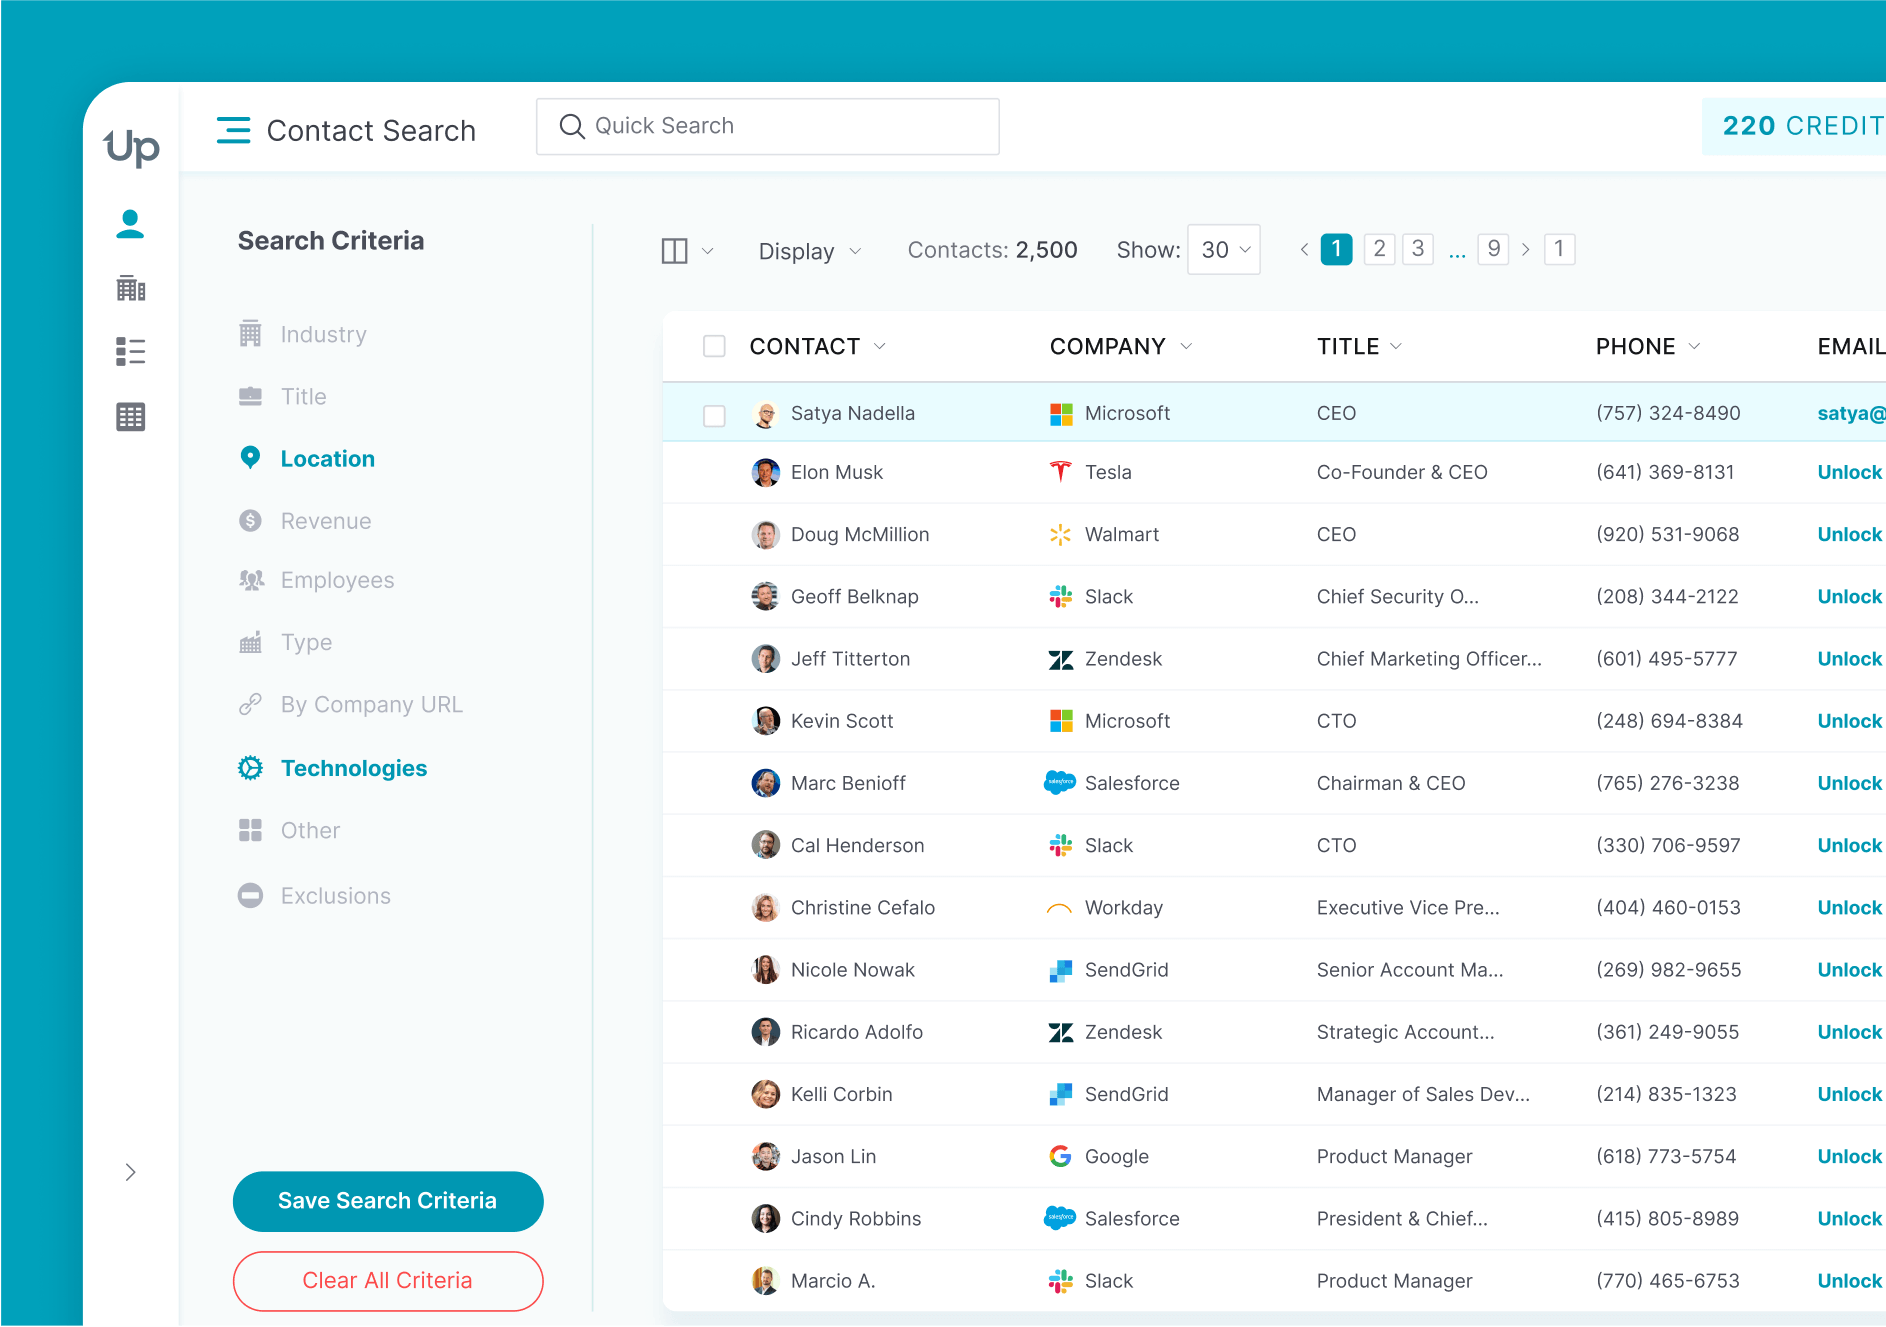Open the table grid icon in sidebar
The image size is (1886, 1327).
pos(131,417)
